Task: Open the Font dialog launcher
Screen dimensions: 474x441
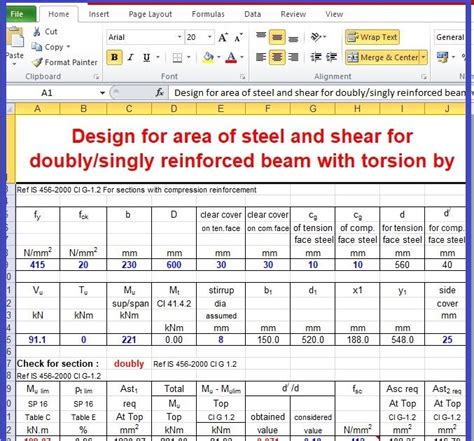Action: coord(243,77)
